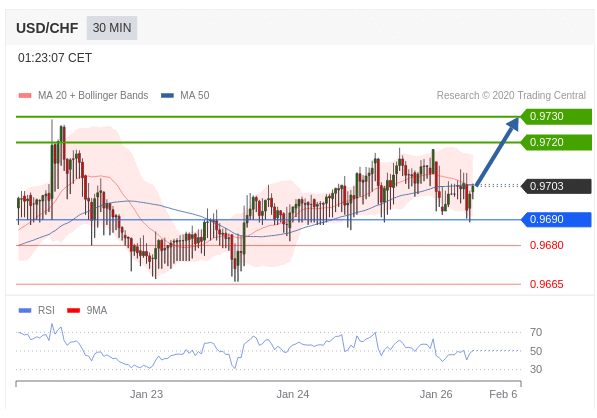Click the 0.9703 current price tag
Screen dimensions: 597x418
click(x=556, y=186)
